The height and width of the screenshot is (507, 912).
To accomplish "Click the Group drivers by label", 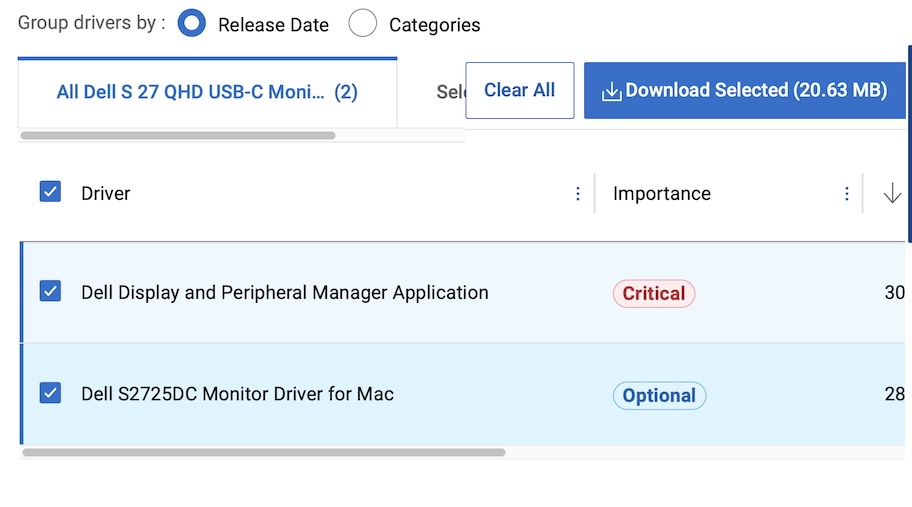I will point(91,23).
